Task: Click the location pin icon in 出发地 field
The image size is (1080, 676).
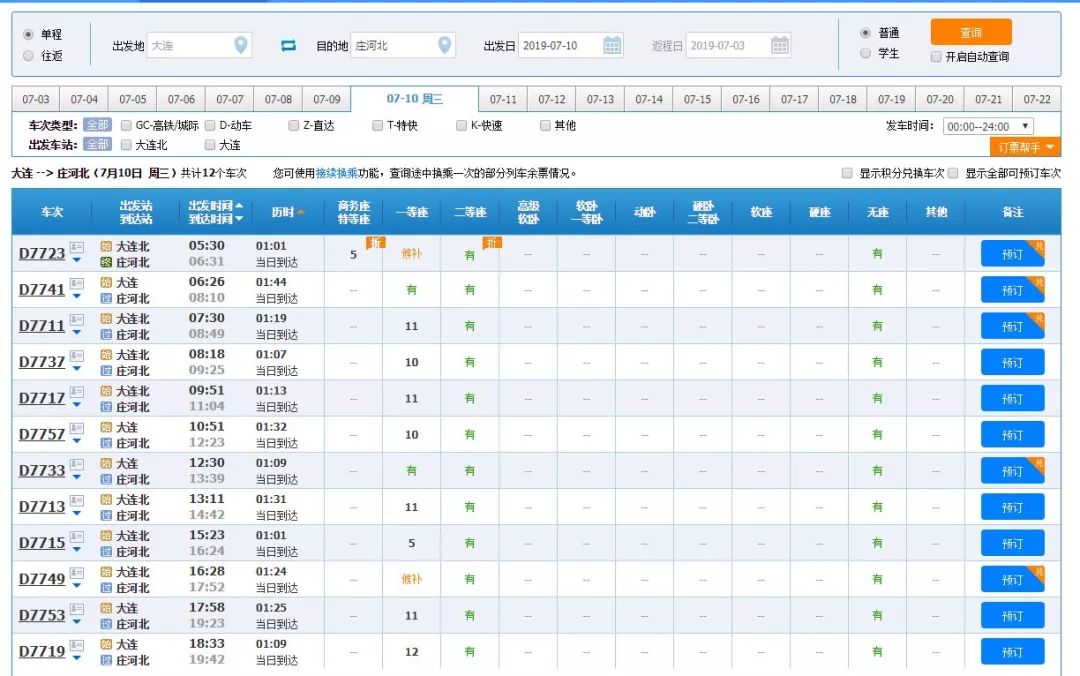Action: point(239,44)
